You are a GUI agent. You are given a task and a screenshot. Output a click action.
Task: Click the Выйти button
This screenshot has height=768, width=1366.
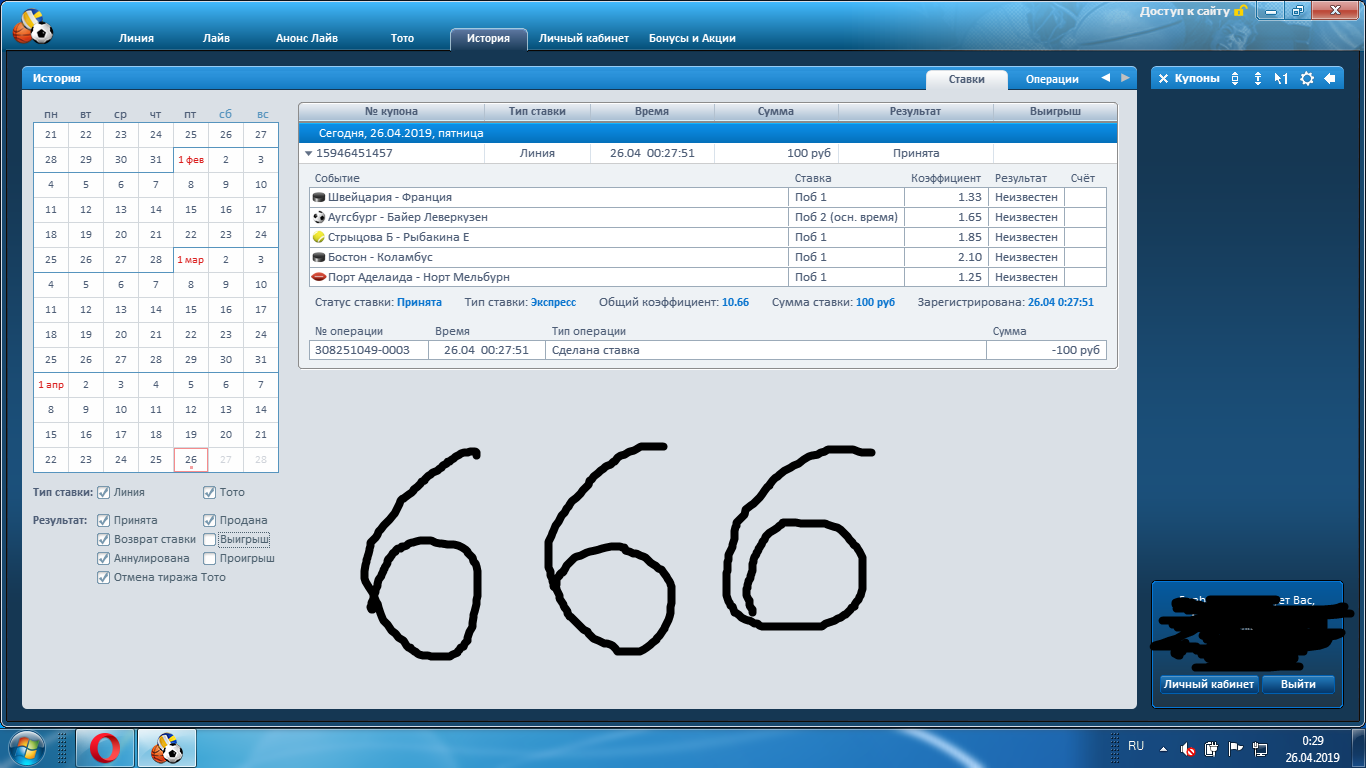tap(1297, 684)
